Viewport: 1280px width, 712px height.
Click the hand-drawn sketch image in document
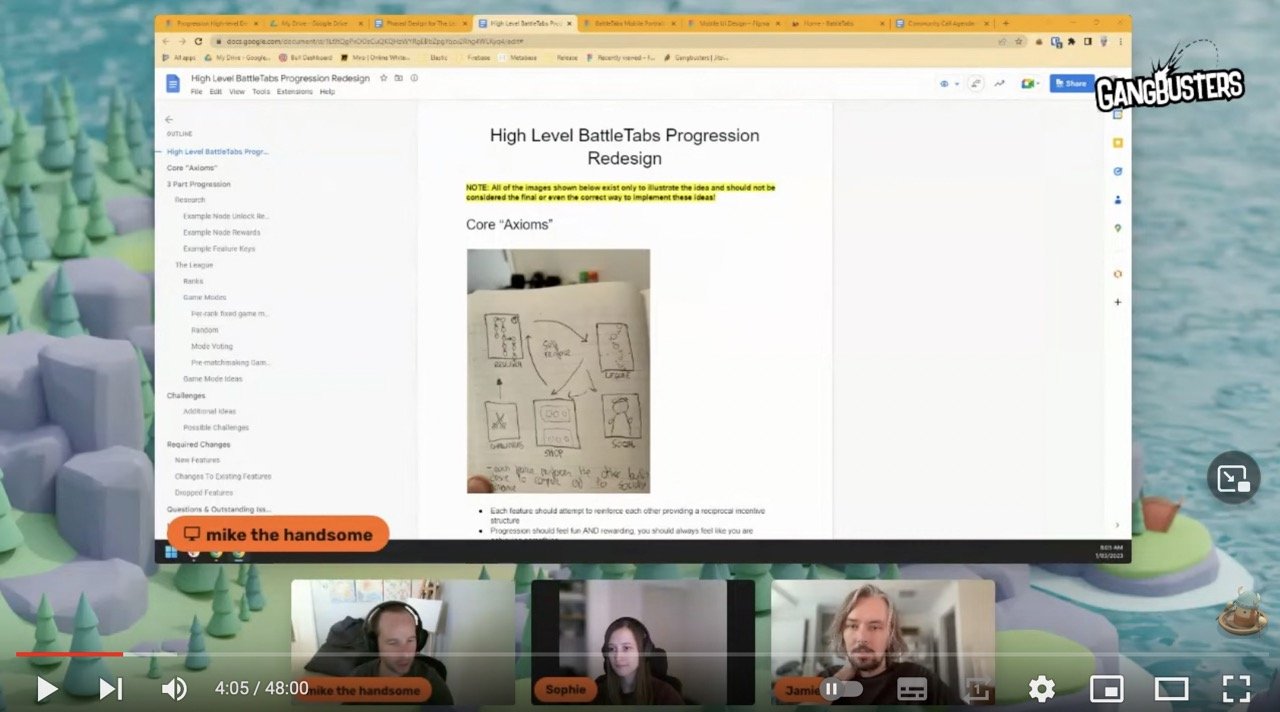[x=558, y=371]
